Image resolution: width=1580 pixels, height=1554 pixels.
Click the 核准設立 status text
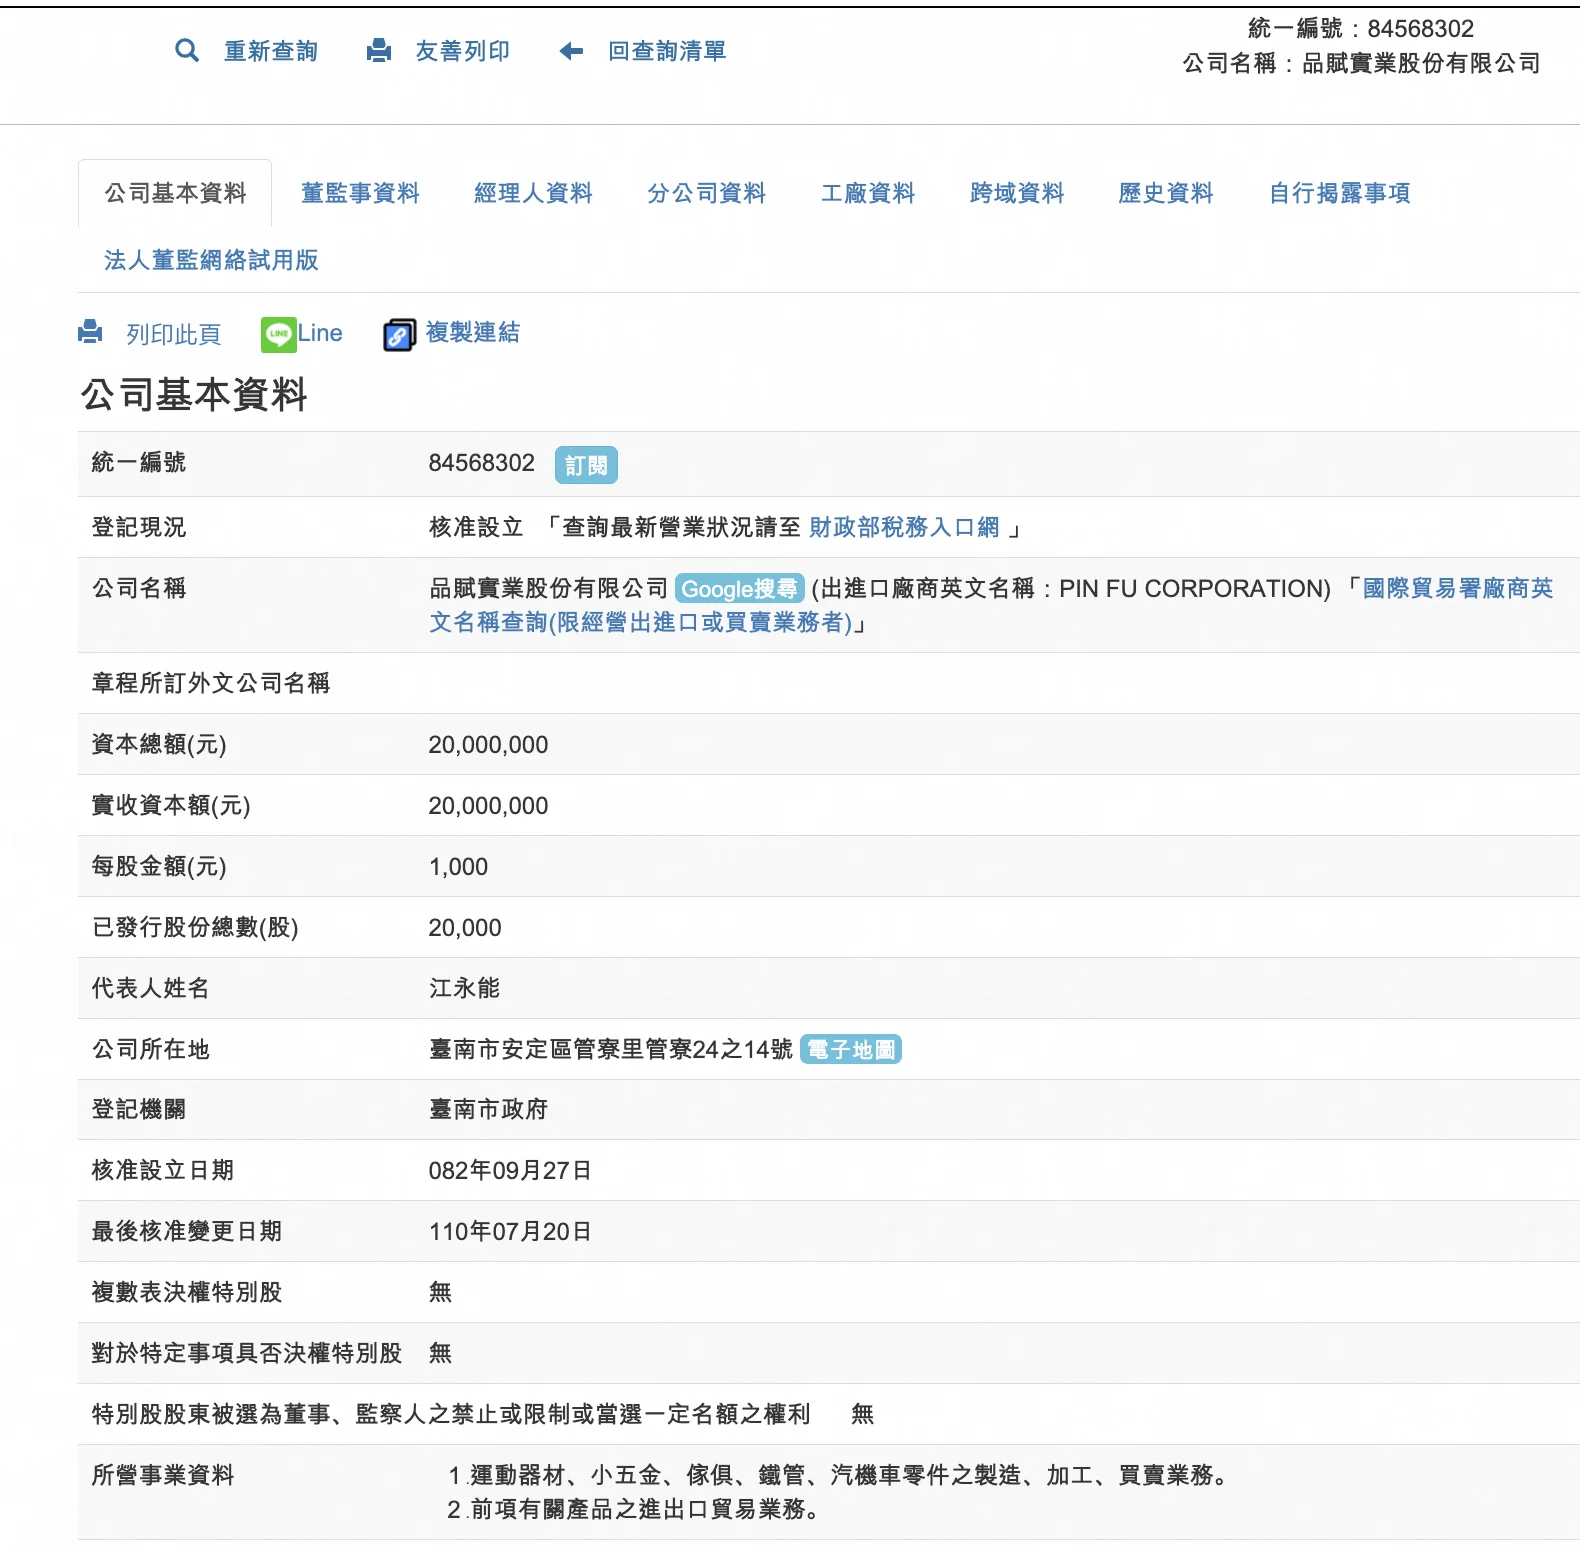click(x=476, y=527)
